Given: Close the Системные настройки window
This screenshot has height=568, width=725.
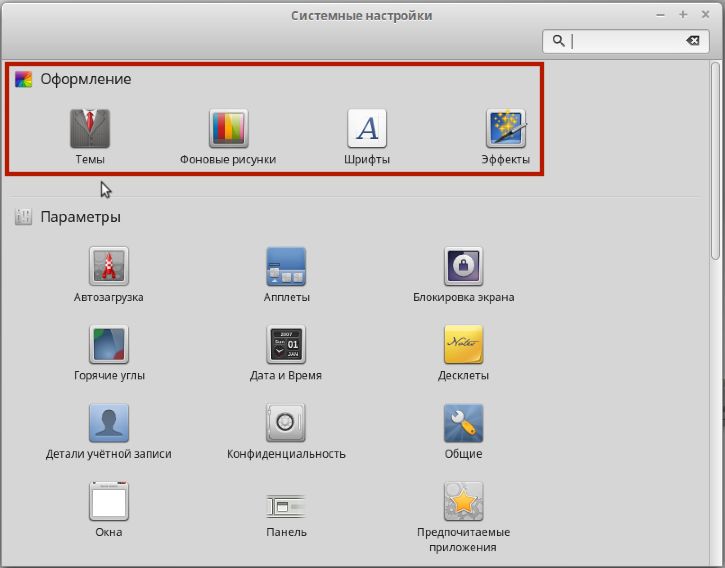Looking at the screenshot, I should coord(706,15).
